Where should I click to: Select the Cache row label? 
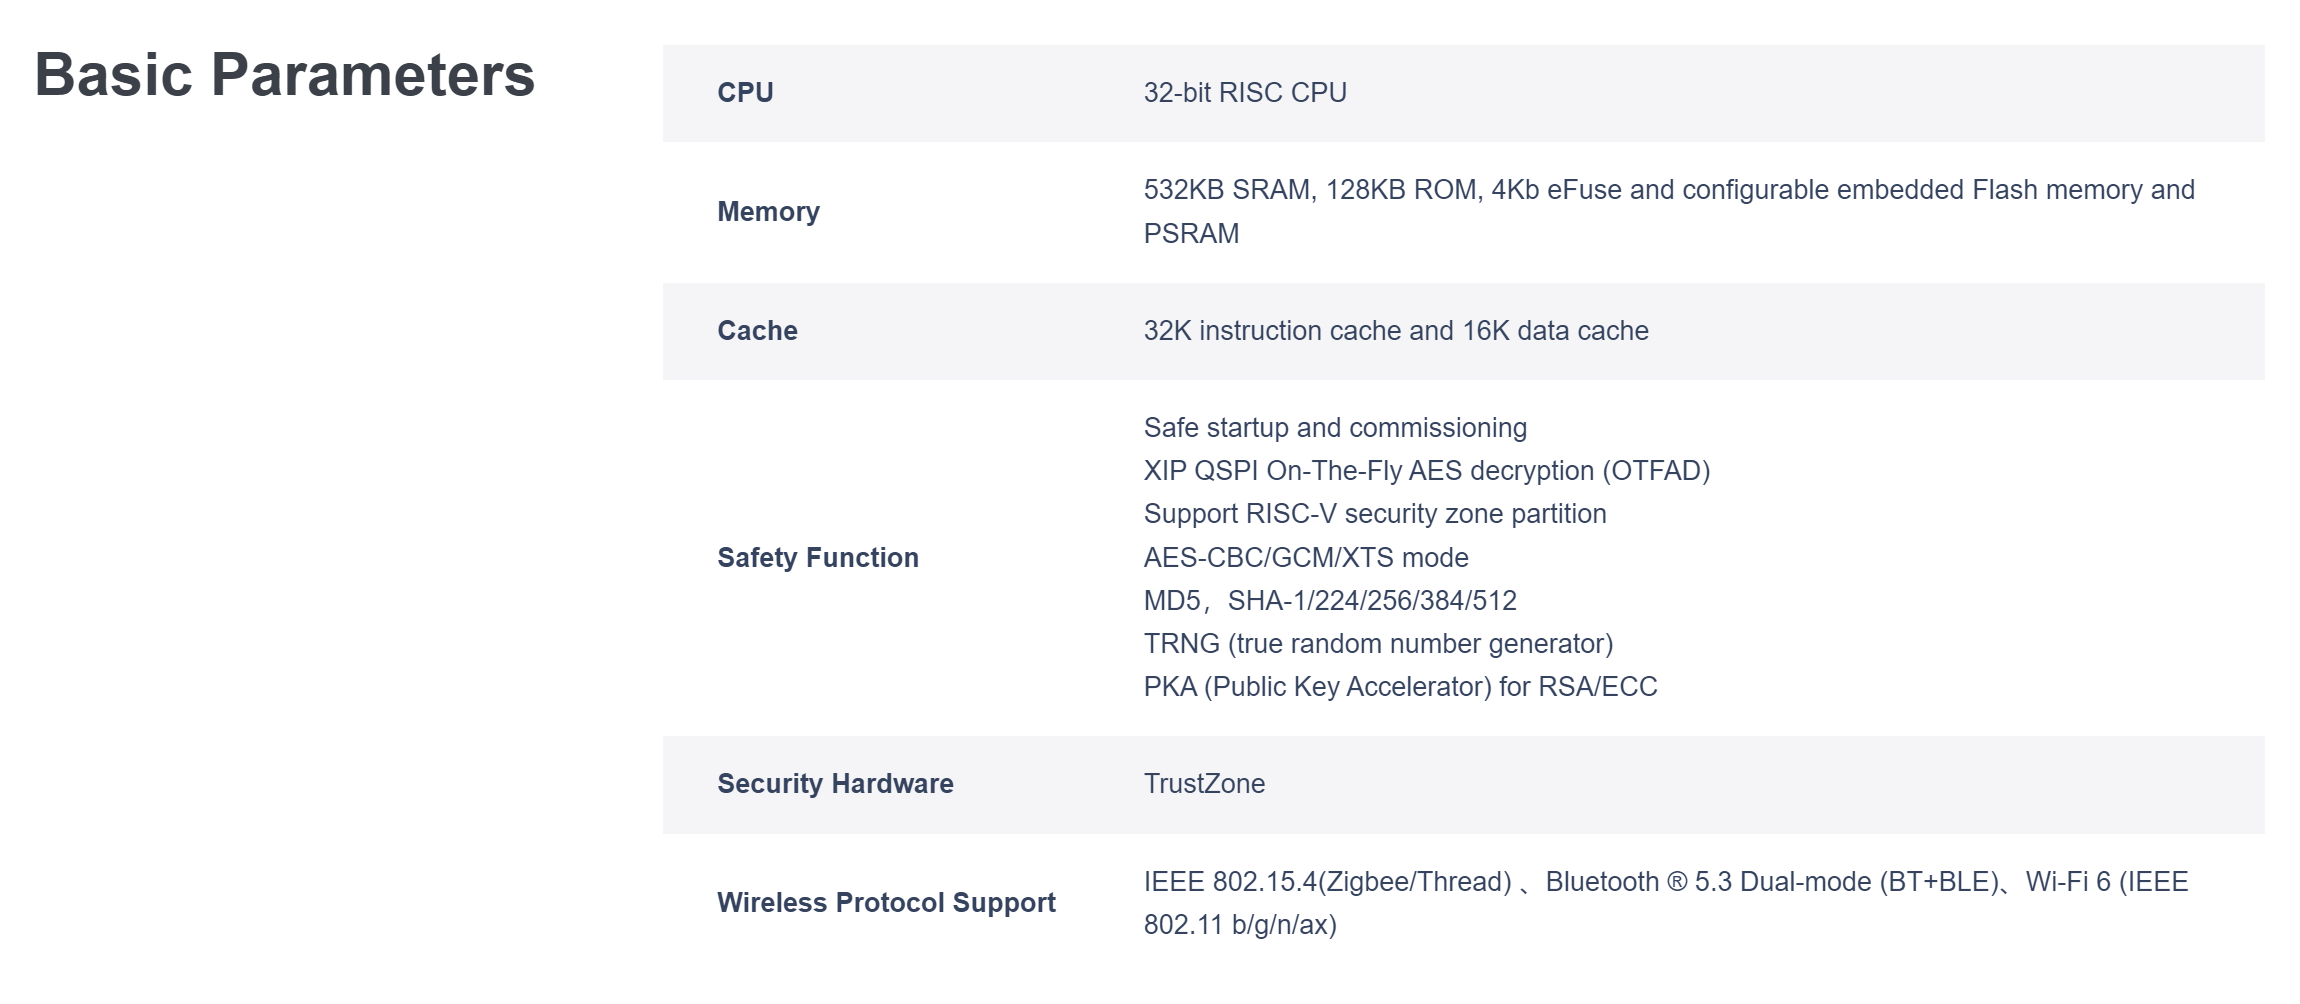click(x=757, y=331)
